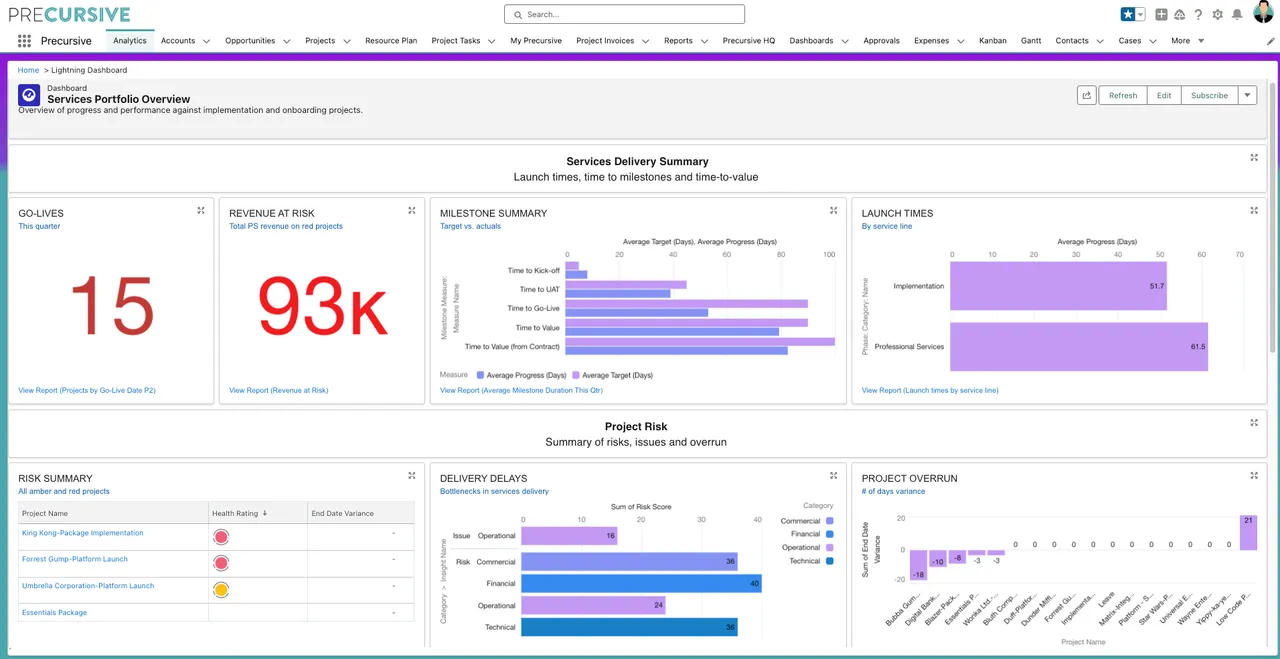The image size is (1280, 659).
Task: Click in the global Search field
Action: (625, 14)
